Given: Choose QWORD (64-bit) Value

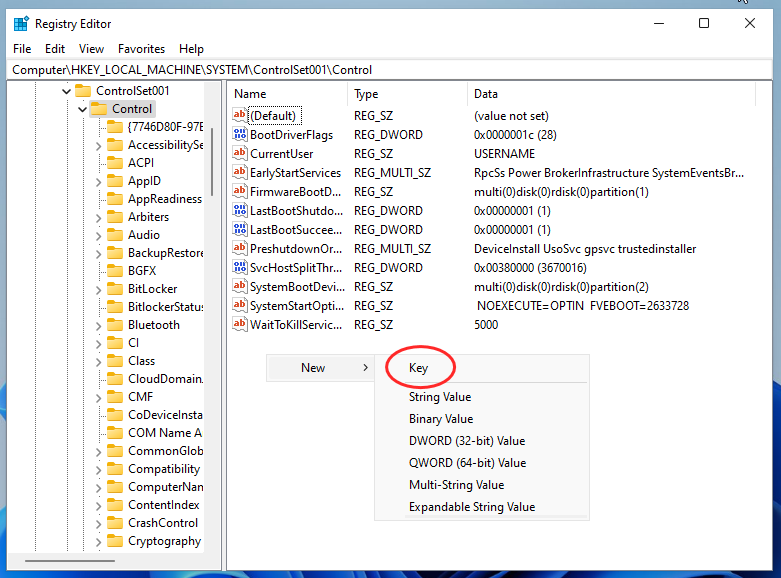Looking at the screenshot, I should click(x=482, y=462).
